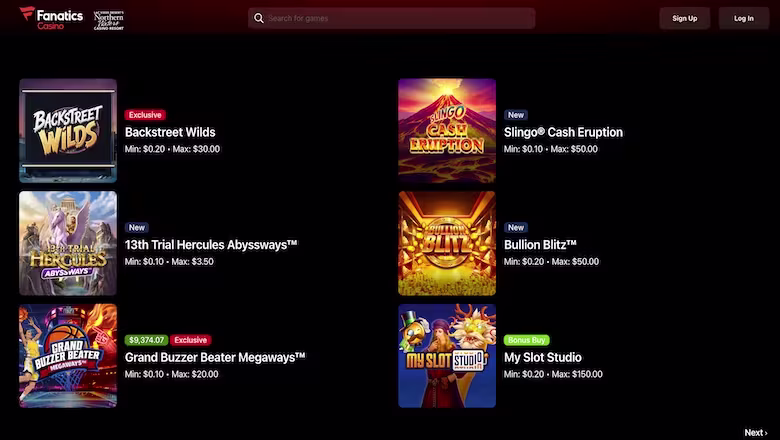The image size is (780, 440).
Task: Open the Grand Buzzer Beater Megaways thumbnail
Action: pos(68,356)
